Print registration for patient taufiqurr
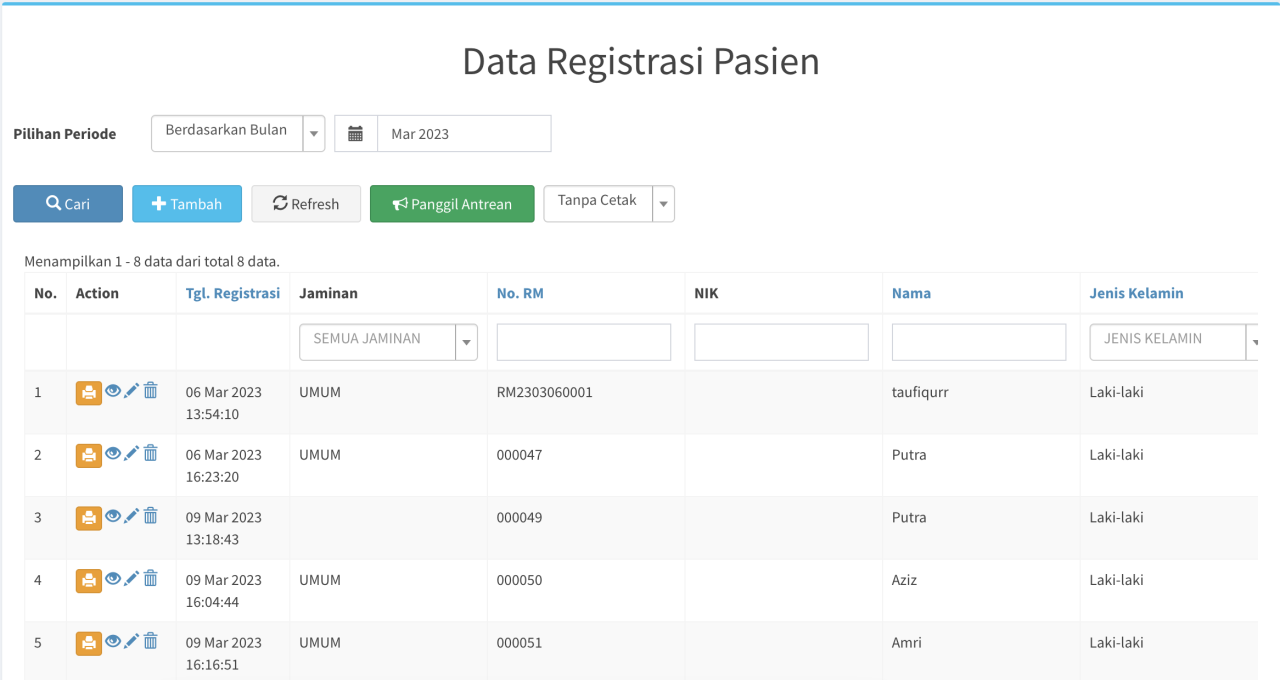The image size is (1280, 680). 89,393
